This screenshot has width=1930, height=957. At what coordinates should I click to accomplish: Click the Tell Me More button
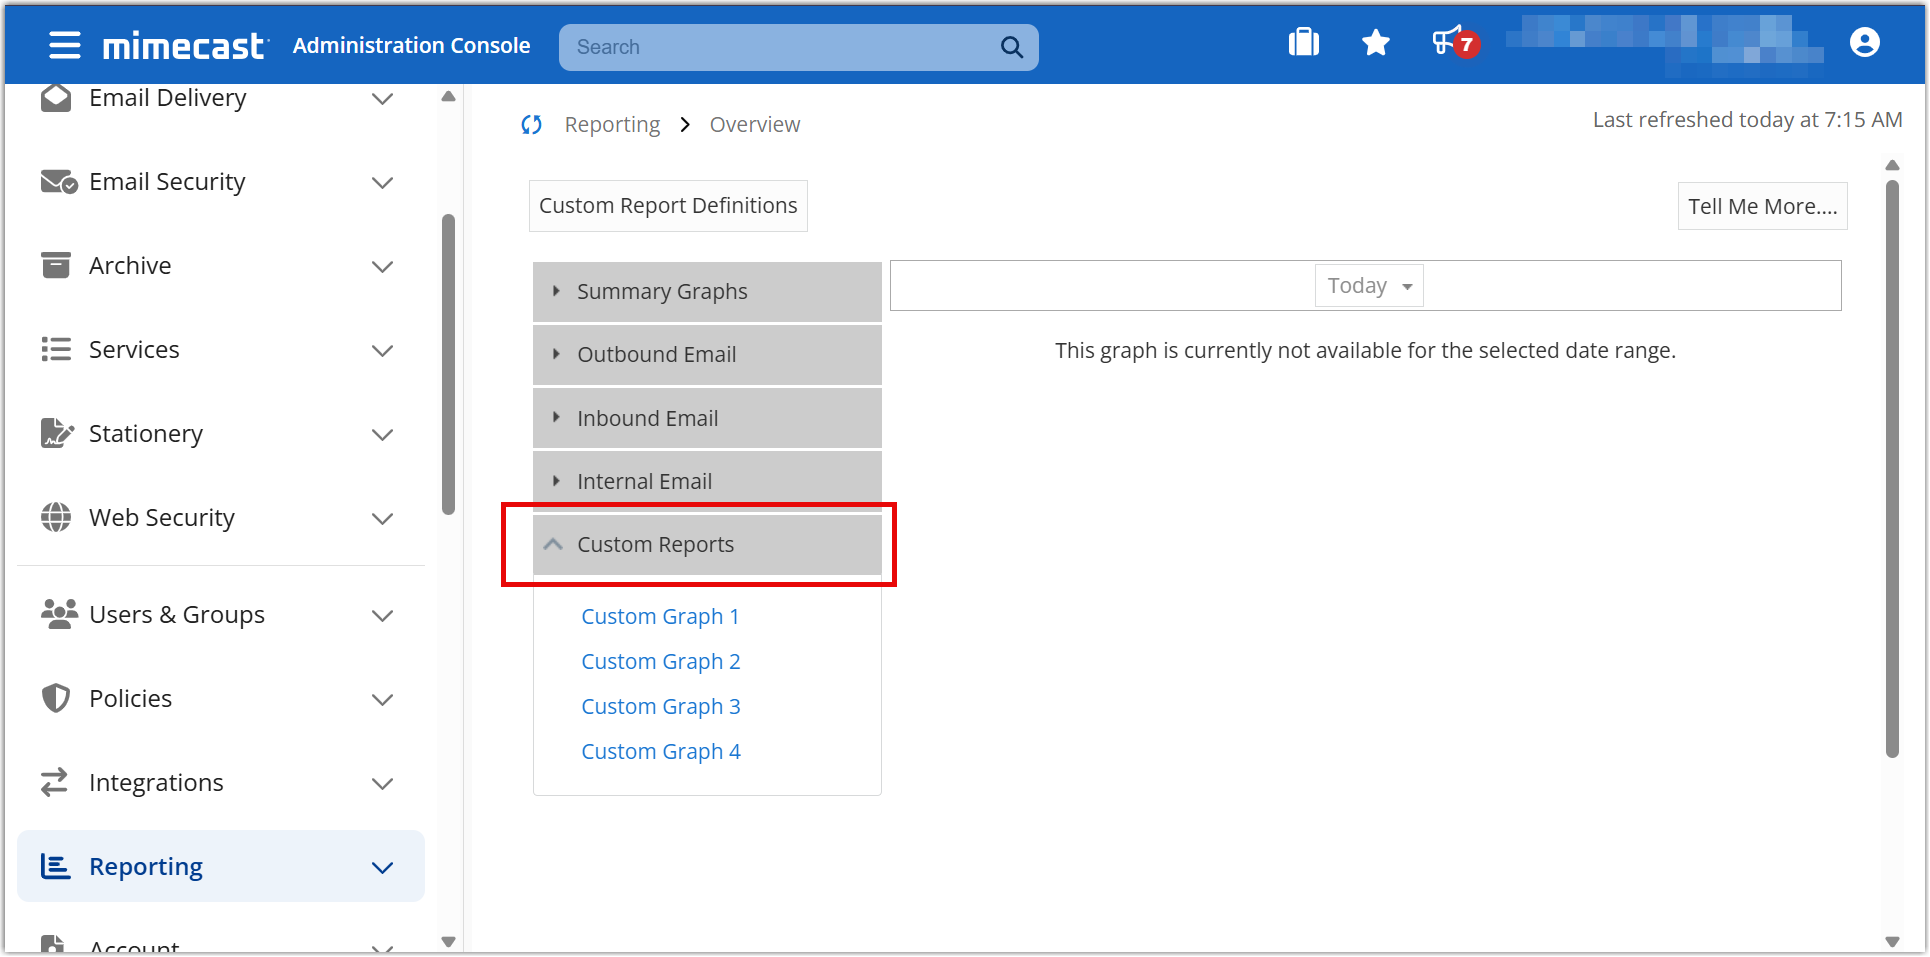(x=1761, y=206)
